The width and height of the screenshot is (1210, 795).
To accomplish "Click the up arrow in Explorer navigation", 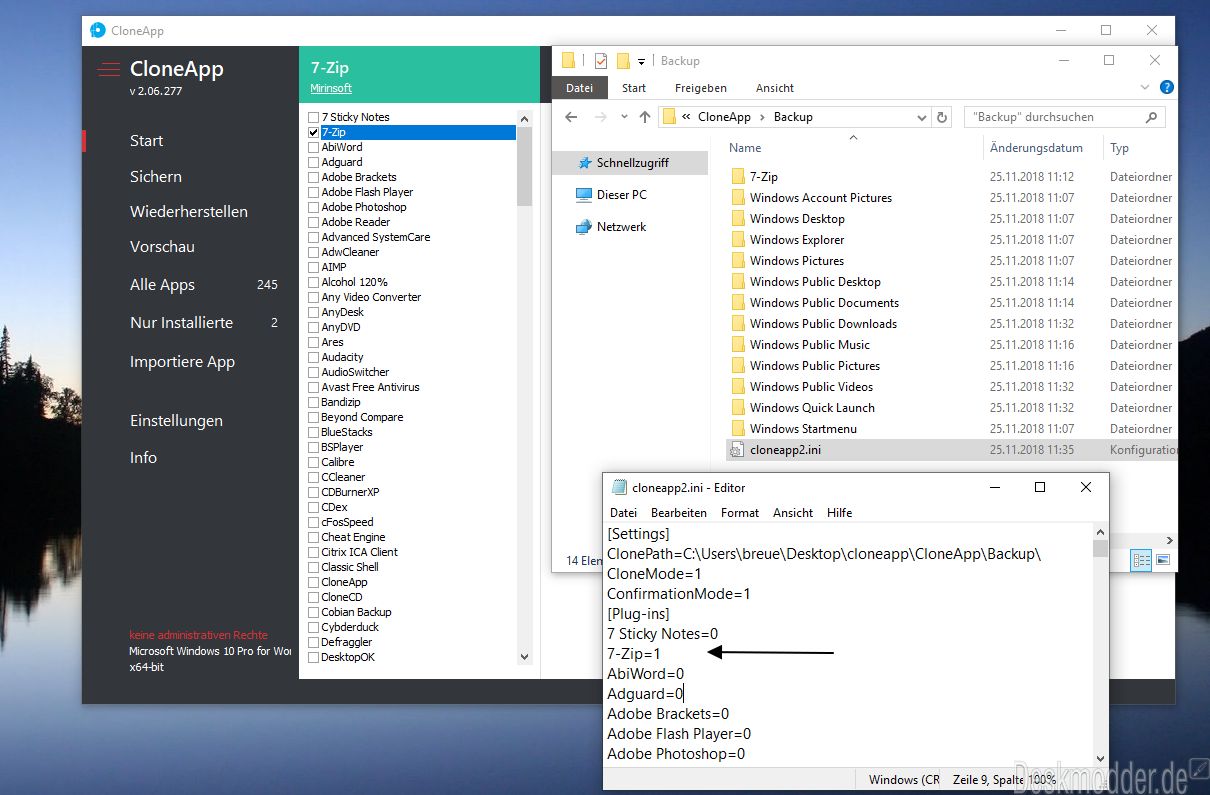I will (x=645, y=117).
